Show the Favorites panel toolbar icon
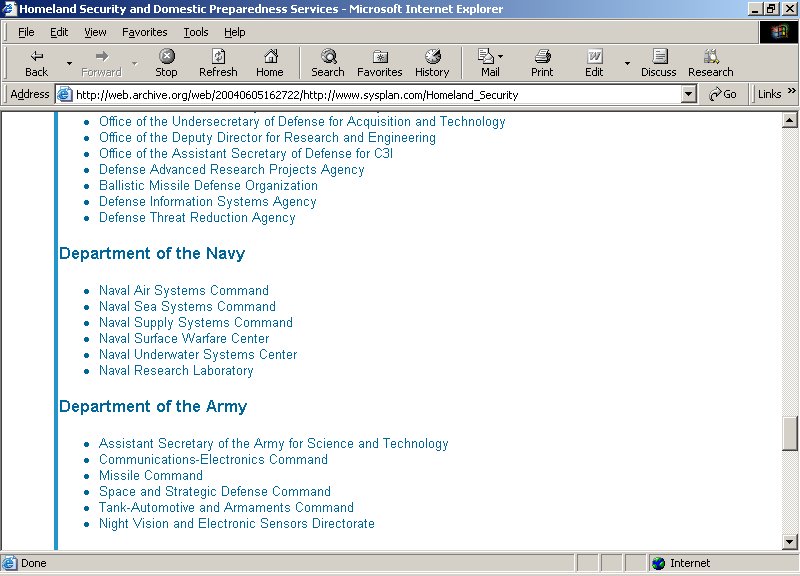The height and width of the screenshot is (576, 800). click(380, 57)
